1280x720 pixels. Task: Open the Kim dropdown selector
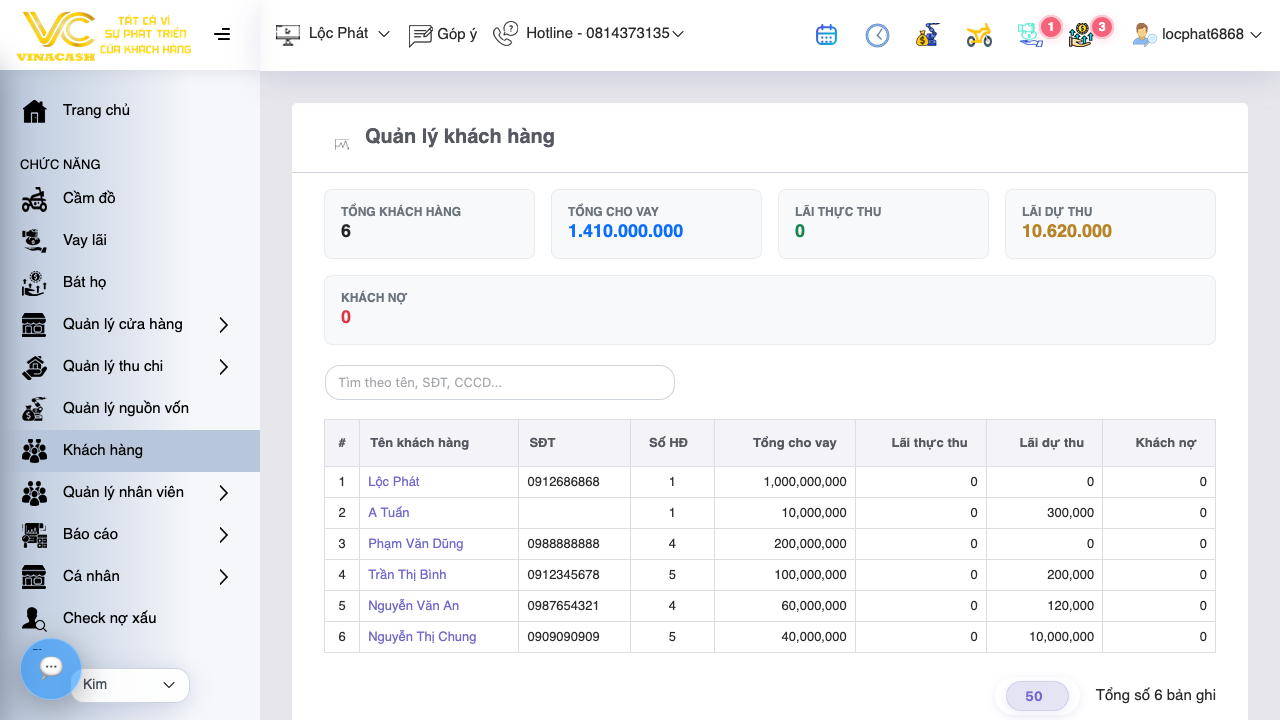[x=130, y=685]
